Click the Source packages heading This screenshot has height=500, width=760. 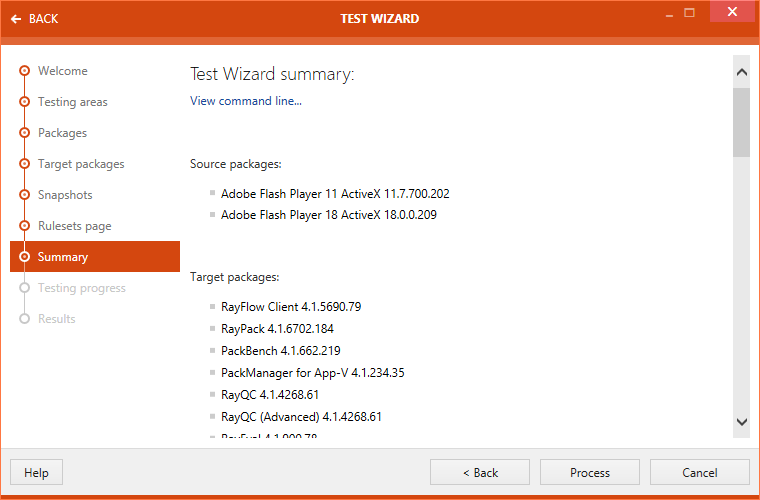coord(236,164)
